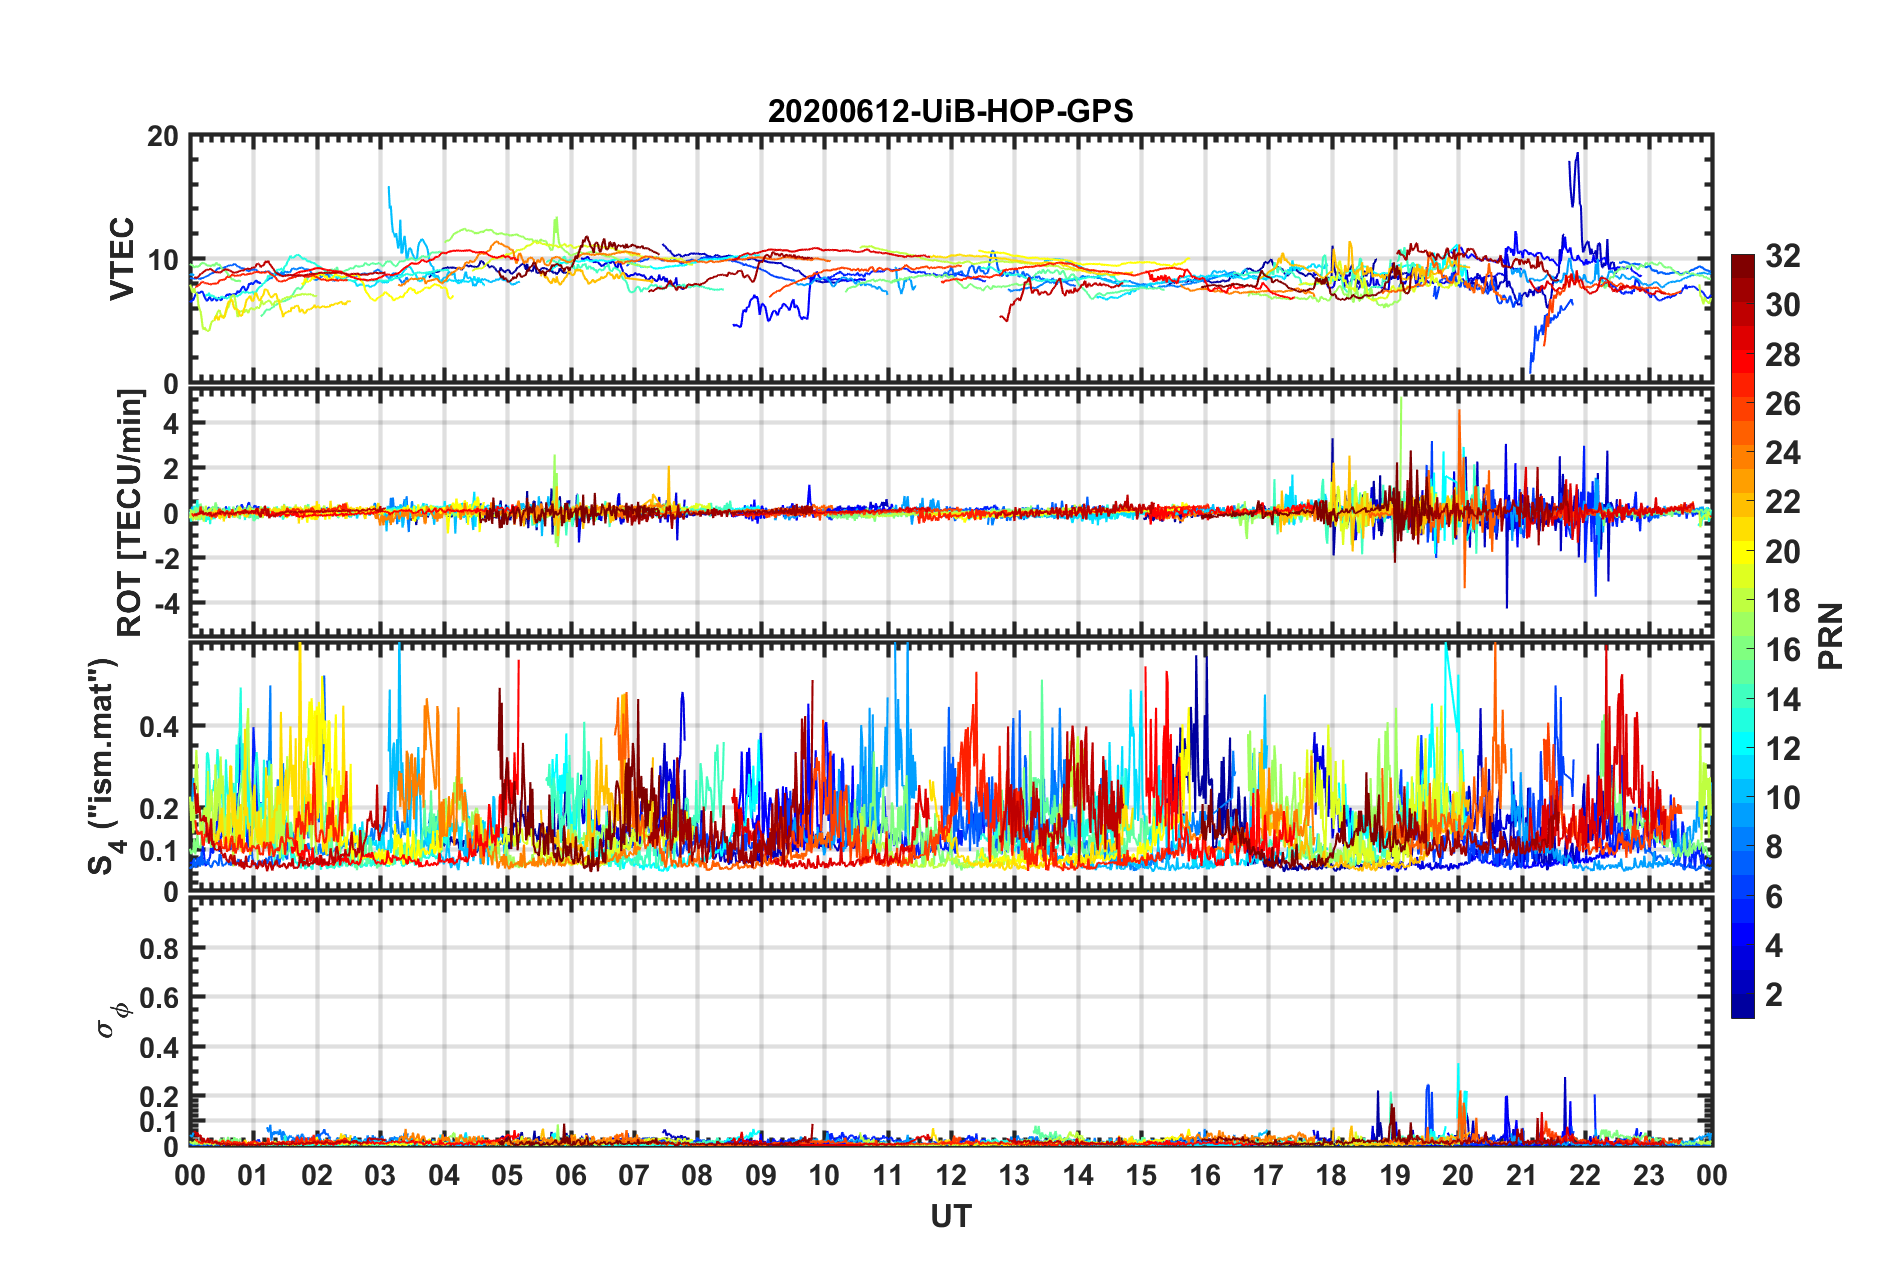Screen dimensions: 1902x1272
Task: Select the 06 hour tick on the UT axis
Action: pos(570,1175)
